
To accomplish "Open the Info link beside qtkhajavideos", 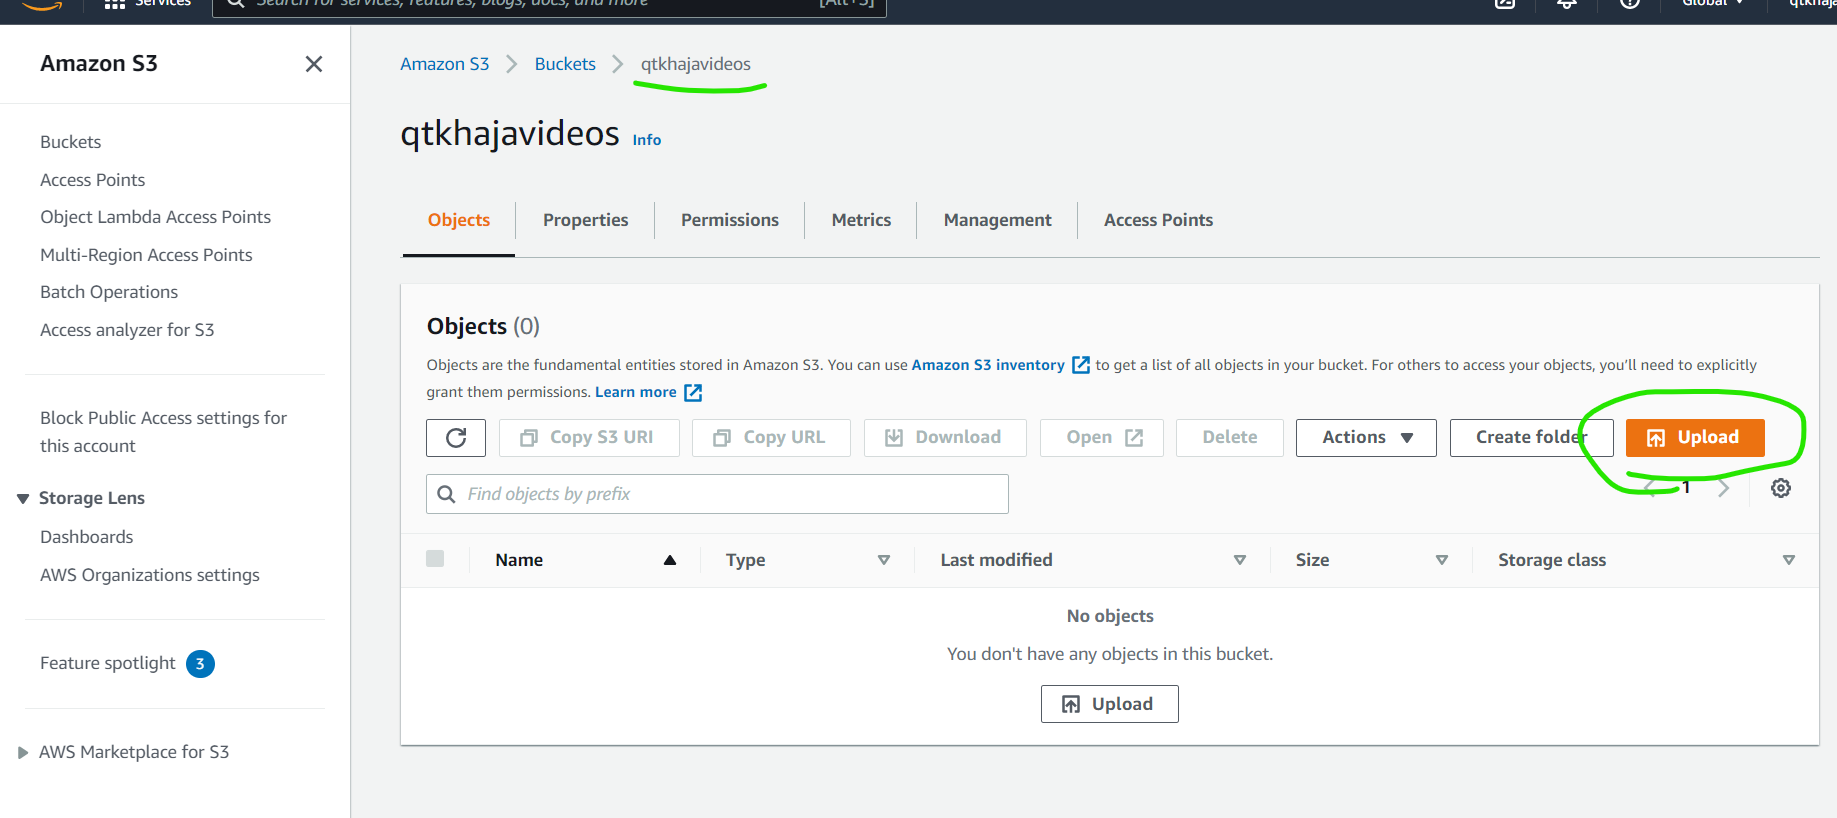I will click(x=647, y=140).
